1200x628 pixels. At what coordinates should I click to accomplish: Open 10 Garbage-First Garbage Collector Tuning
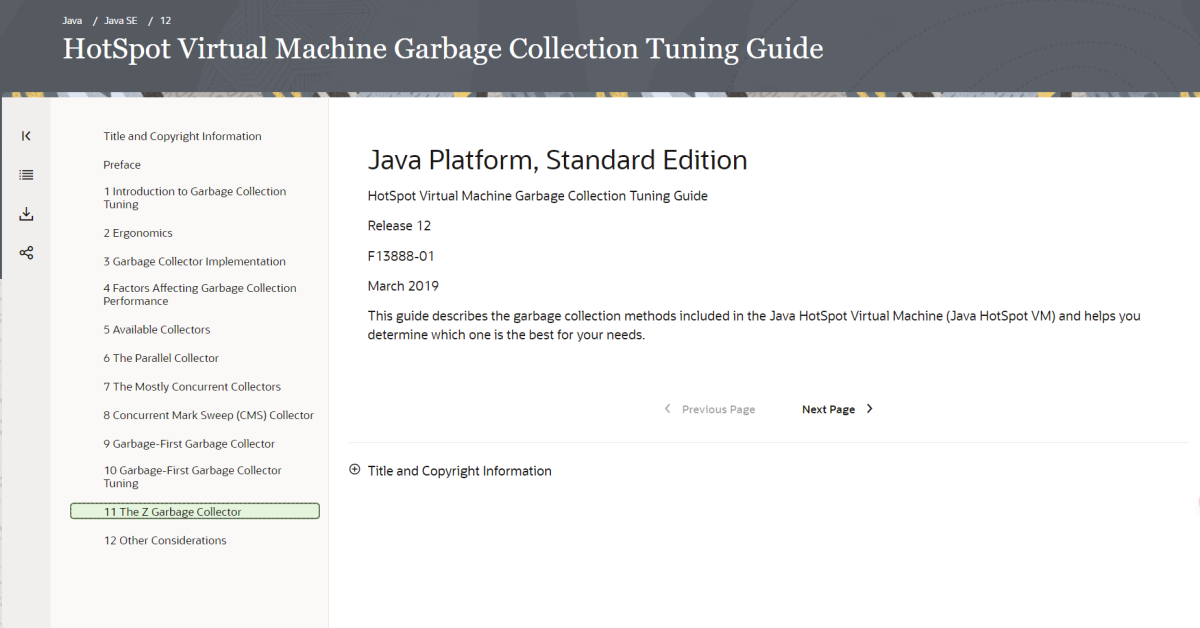[193, 477]
